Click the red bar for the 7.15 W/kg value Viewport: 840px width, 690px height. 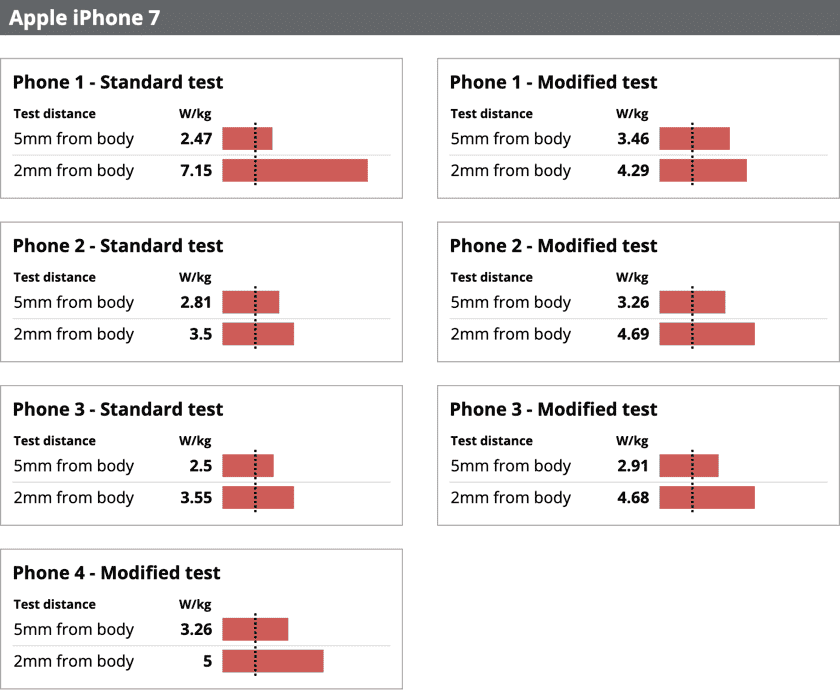click(x=295, y=171)
